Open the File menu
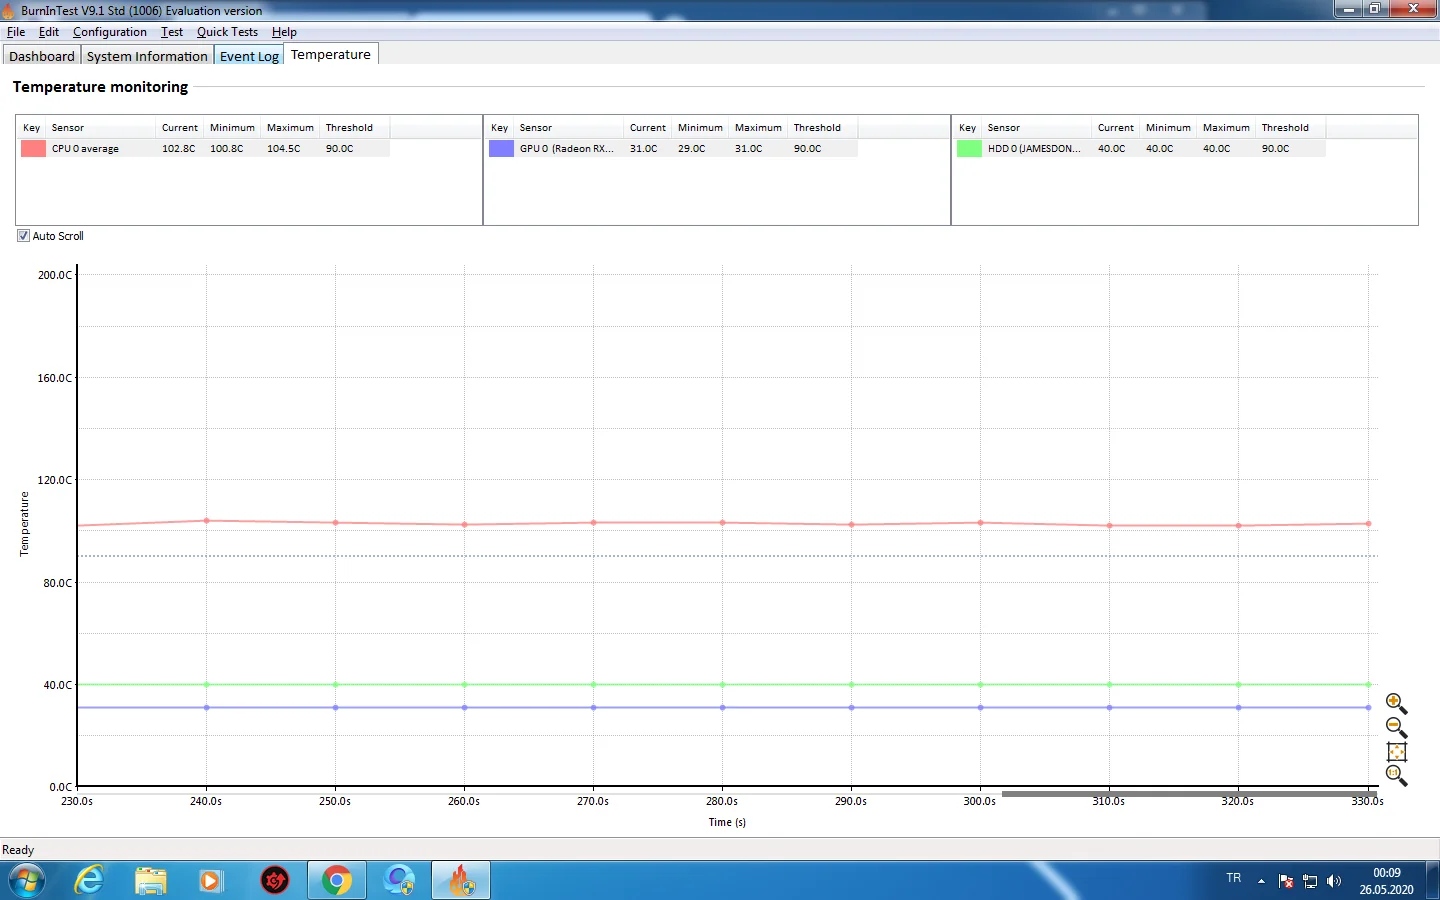 [16, 32]
